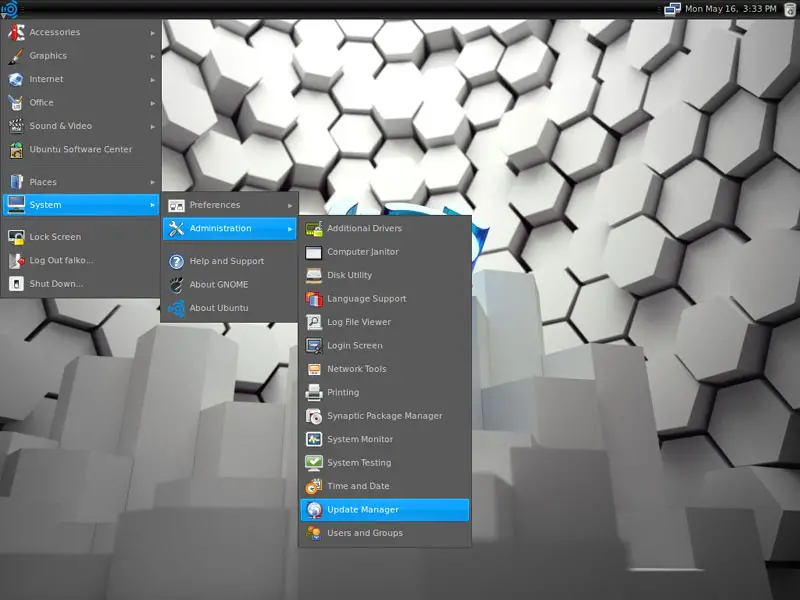
Task: Click the About Ubuntu label
Action: (x=219, y=308)
